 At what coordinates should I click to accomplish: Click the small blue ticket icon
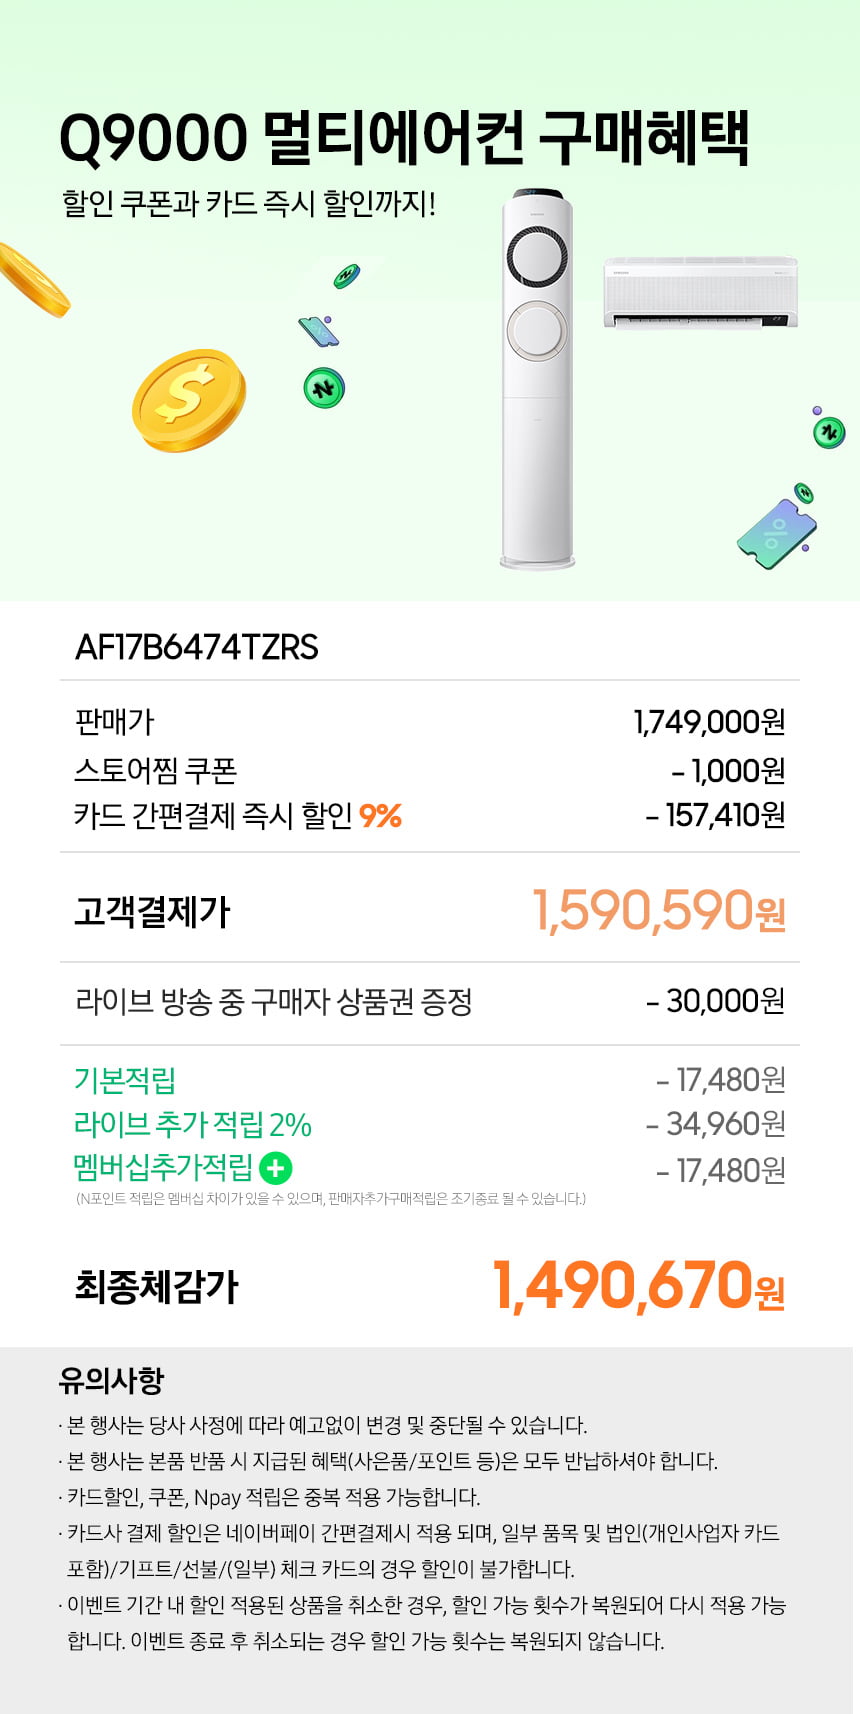(x=319, y=331)
